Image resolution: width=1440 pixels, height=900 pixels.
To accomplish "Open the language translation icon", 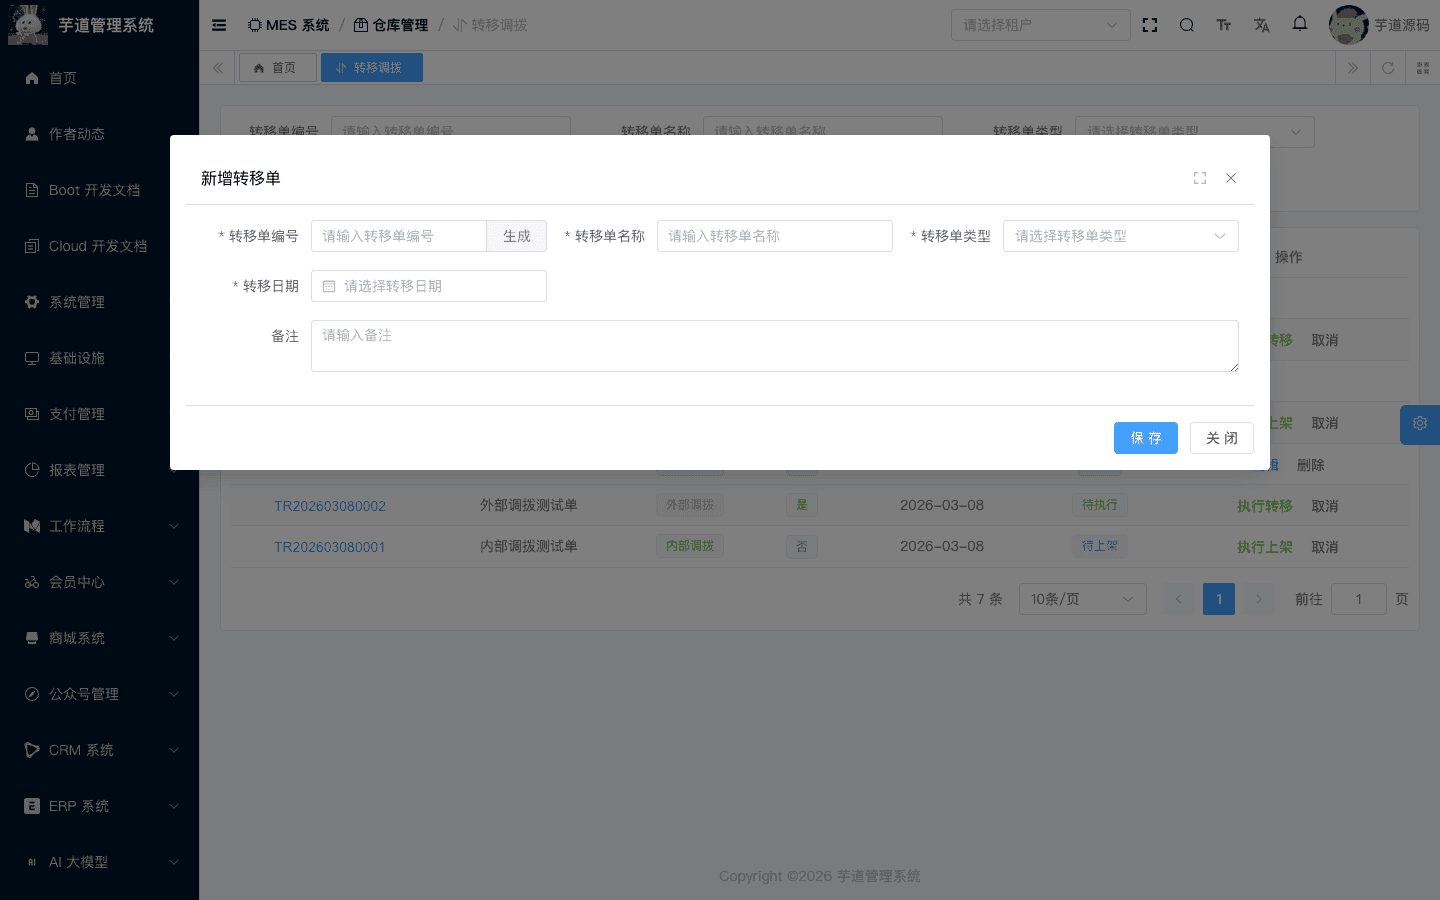I will pos(1262,25).
